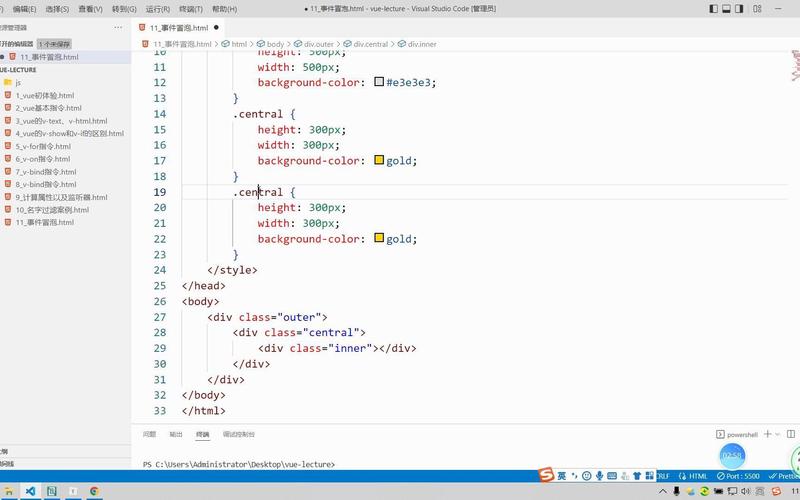Open the 运行(R) menu

(x=158, y=9)
